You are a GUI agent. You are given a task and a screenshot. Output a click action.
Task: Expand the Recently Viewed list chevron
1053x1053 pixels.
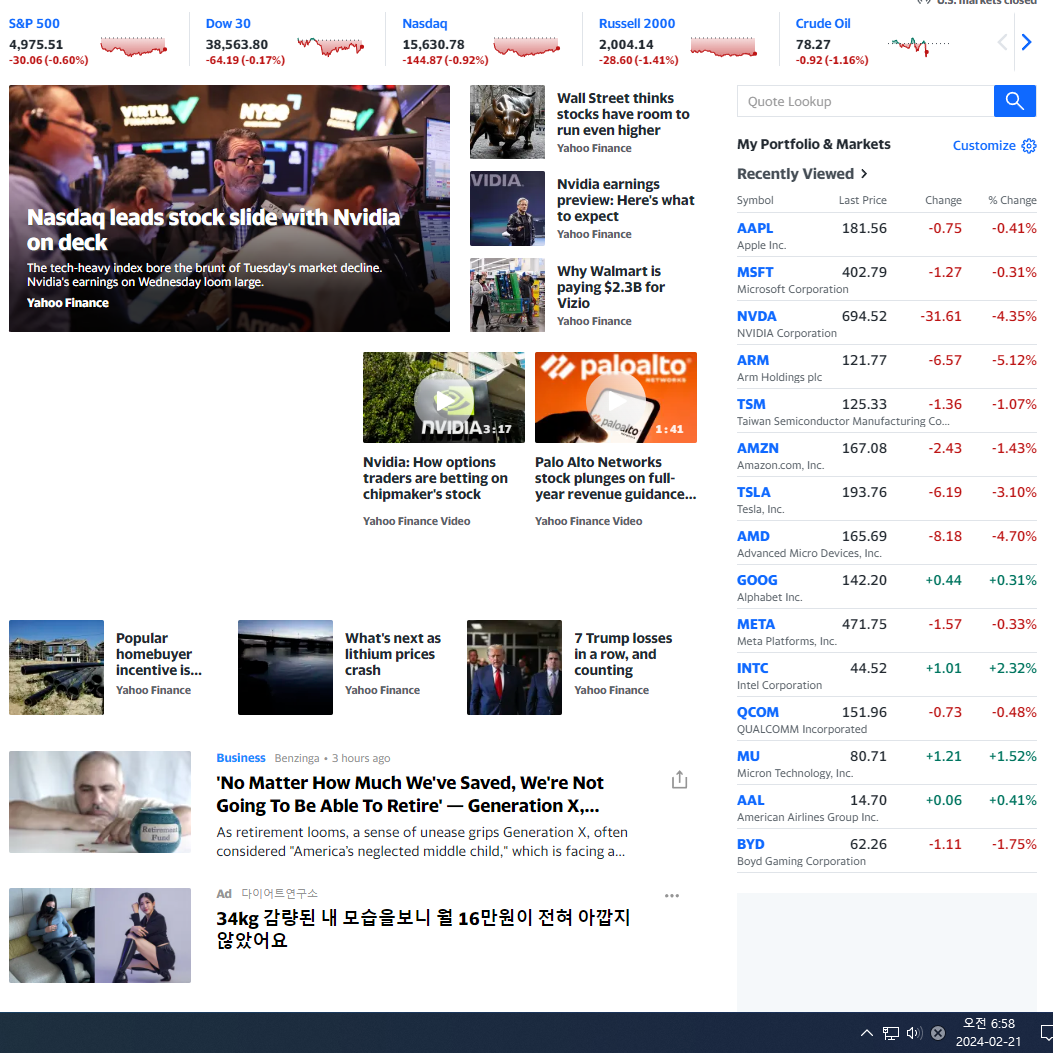[x=864, y=174]
